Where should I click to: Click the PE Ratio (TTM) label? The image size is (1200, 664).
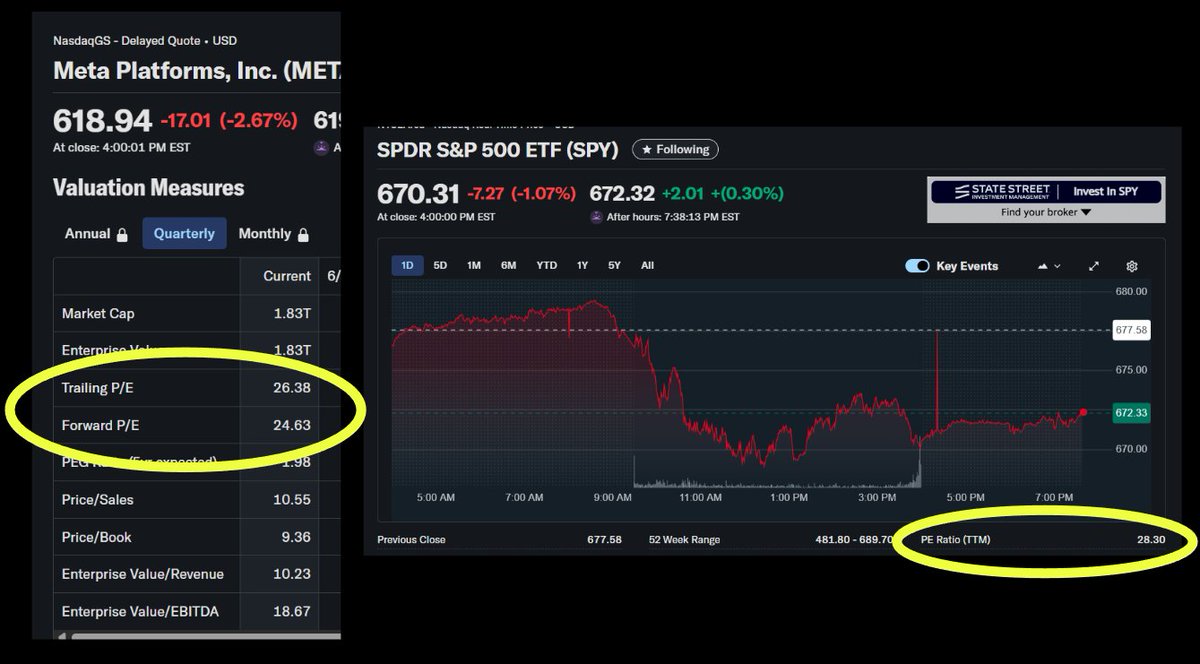click(x=956, y=540)
